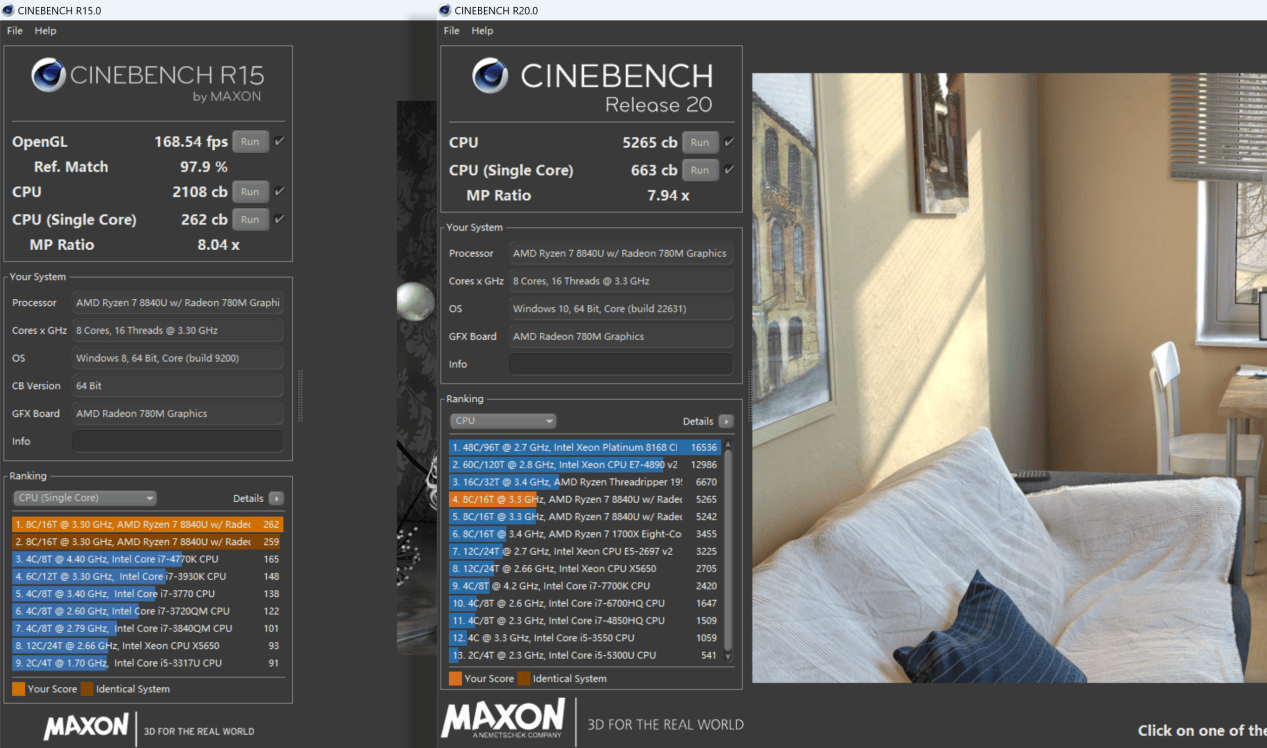Run the CPU (Single Core) test in R20
Viewport: 1267px width, 748px height.
(700, 170)
